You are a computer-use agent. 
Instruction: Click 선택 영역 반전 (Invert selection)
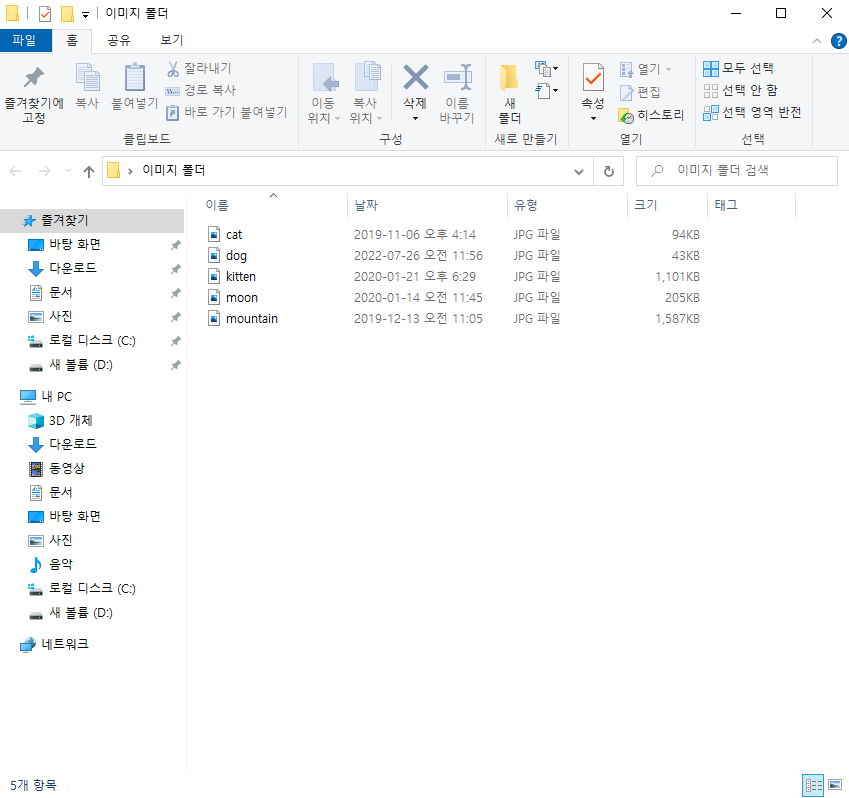coord(752,112)
